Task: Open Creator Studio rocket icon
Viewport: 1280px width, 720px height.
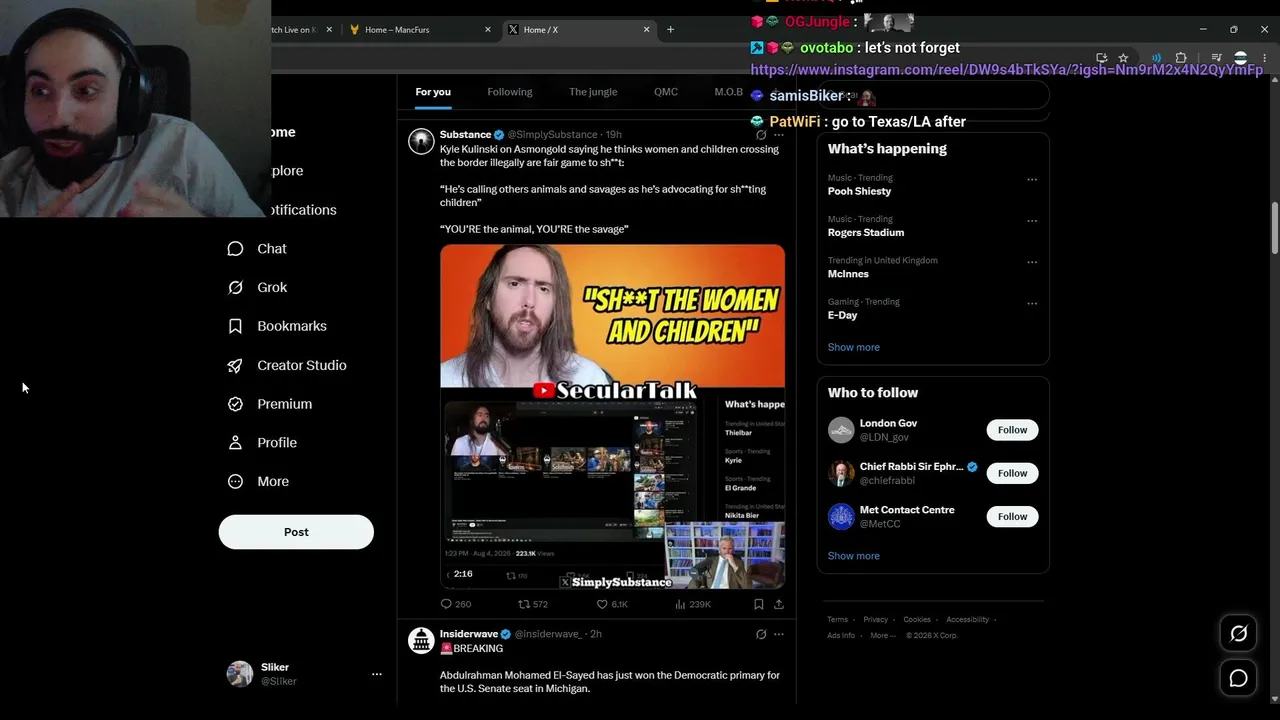Action: [235, 366]
